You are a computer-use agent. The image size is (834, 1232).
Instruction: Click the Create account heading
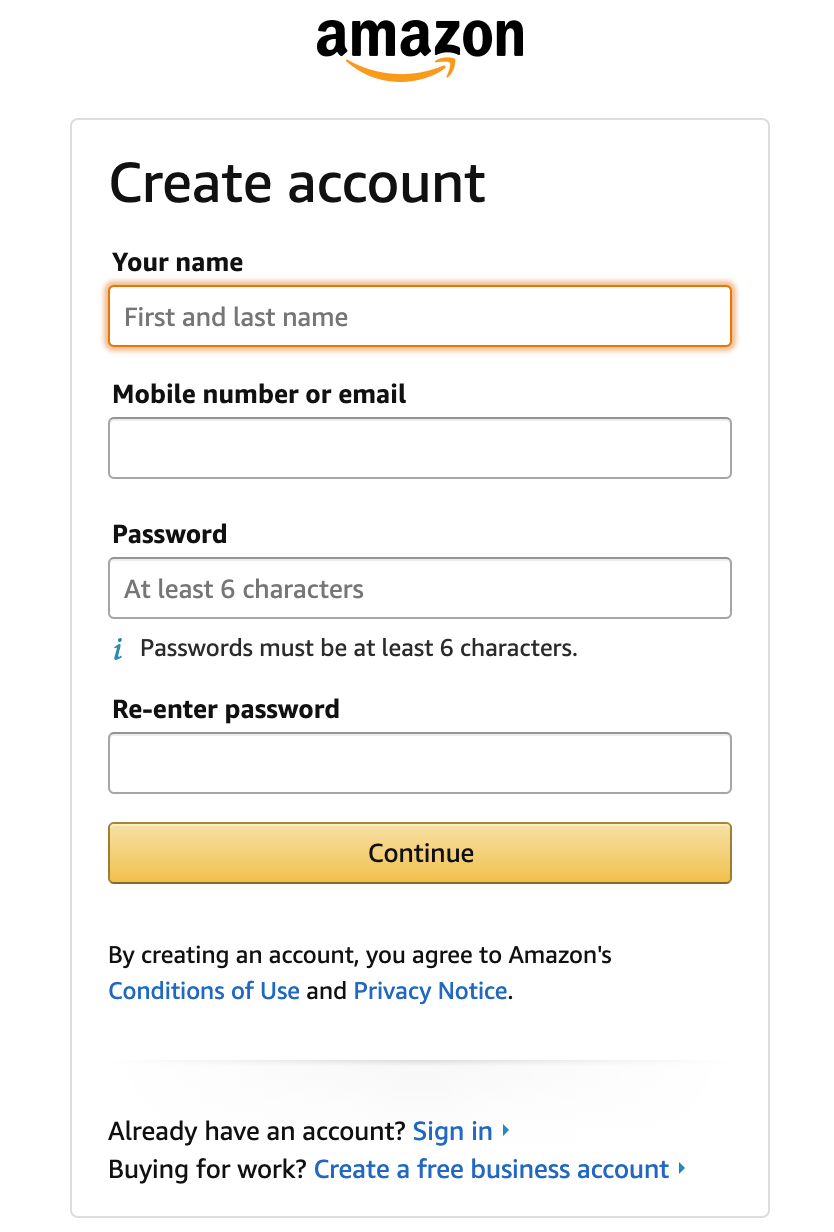click(x=298, y=184)
